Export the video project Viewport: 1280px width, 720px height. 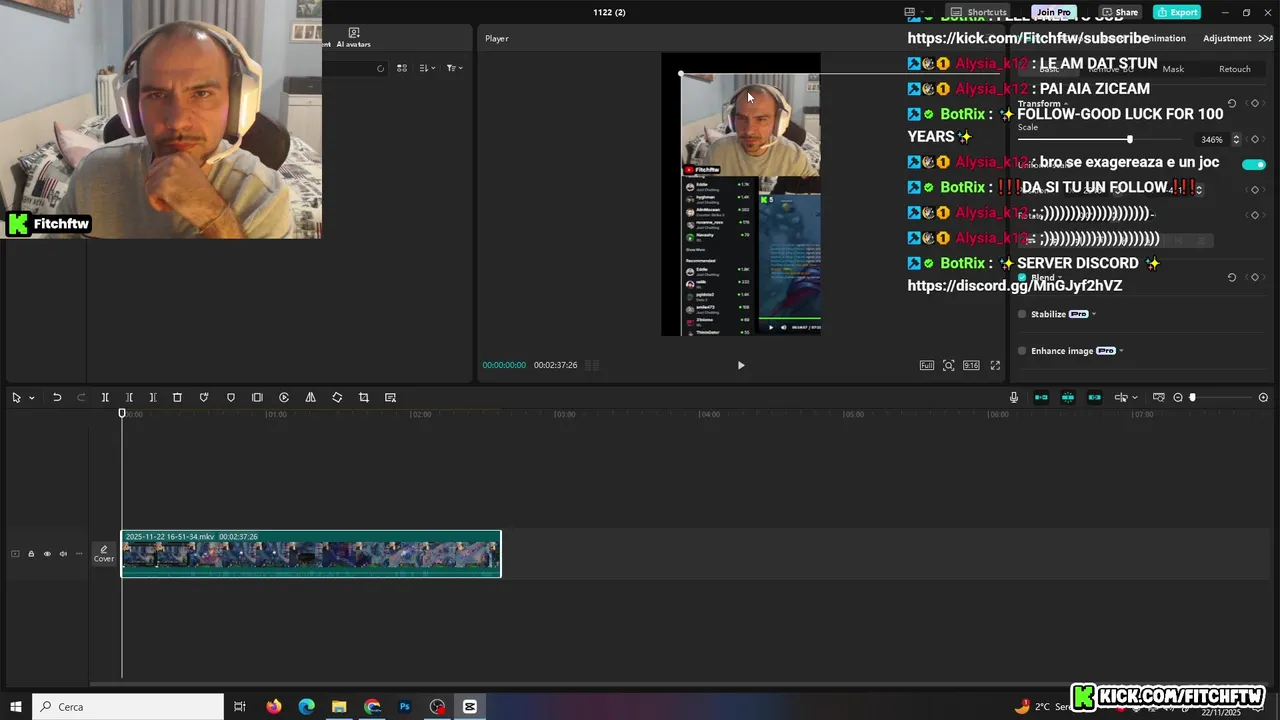point(1177,12)
